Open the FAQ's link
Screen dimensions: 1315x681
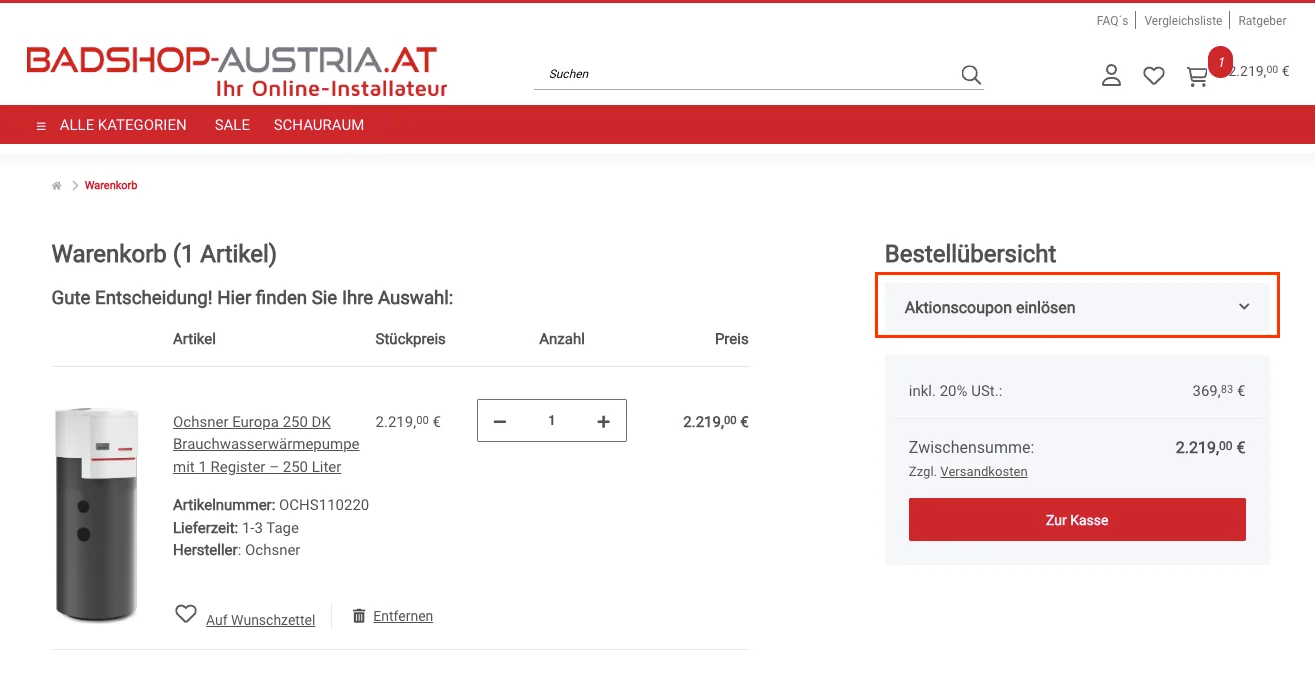1112,21
